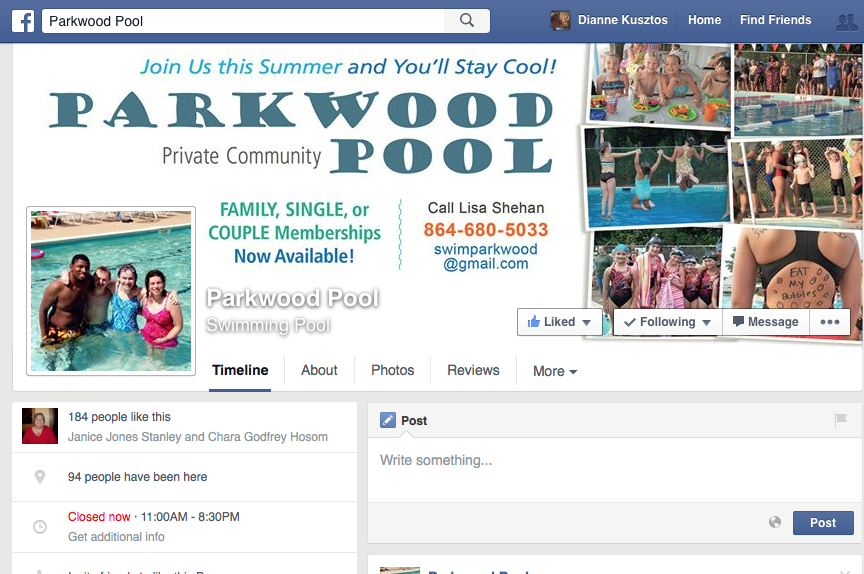
Task: Click the Facebook logo icon
Action: pyautogui.click(x=23, y=21)
